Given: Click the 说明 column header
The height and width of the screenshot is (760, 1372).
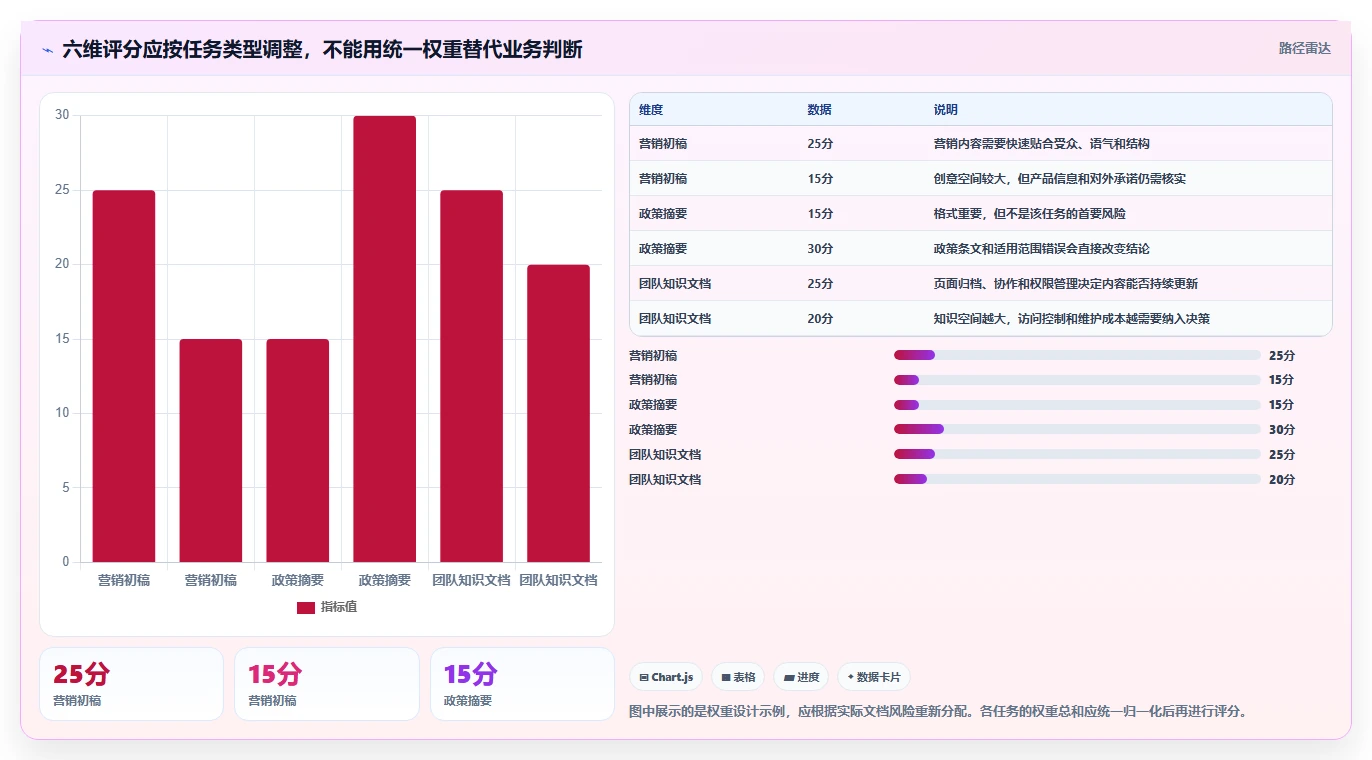Looking at the screenshot, I should point(945,110).
